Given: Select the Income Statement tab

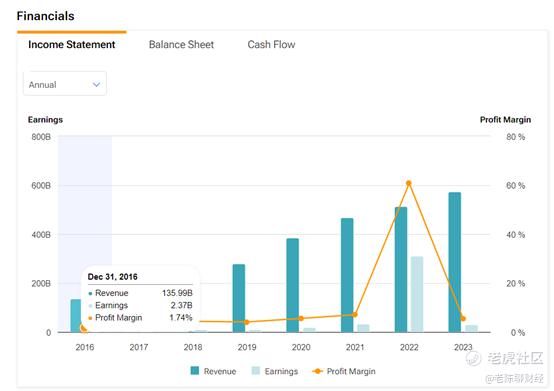Looking at the screenshot, I should point(72,45).
